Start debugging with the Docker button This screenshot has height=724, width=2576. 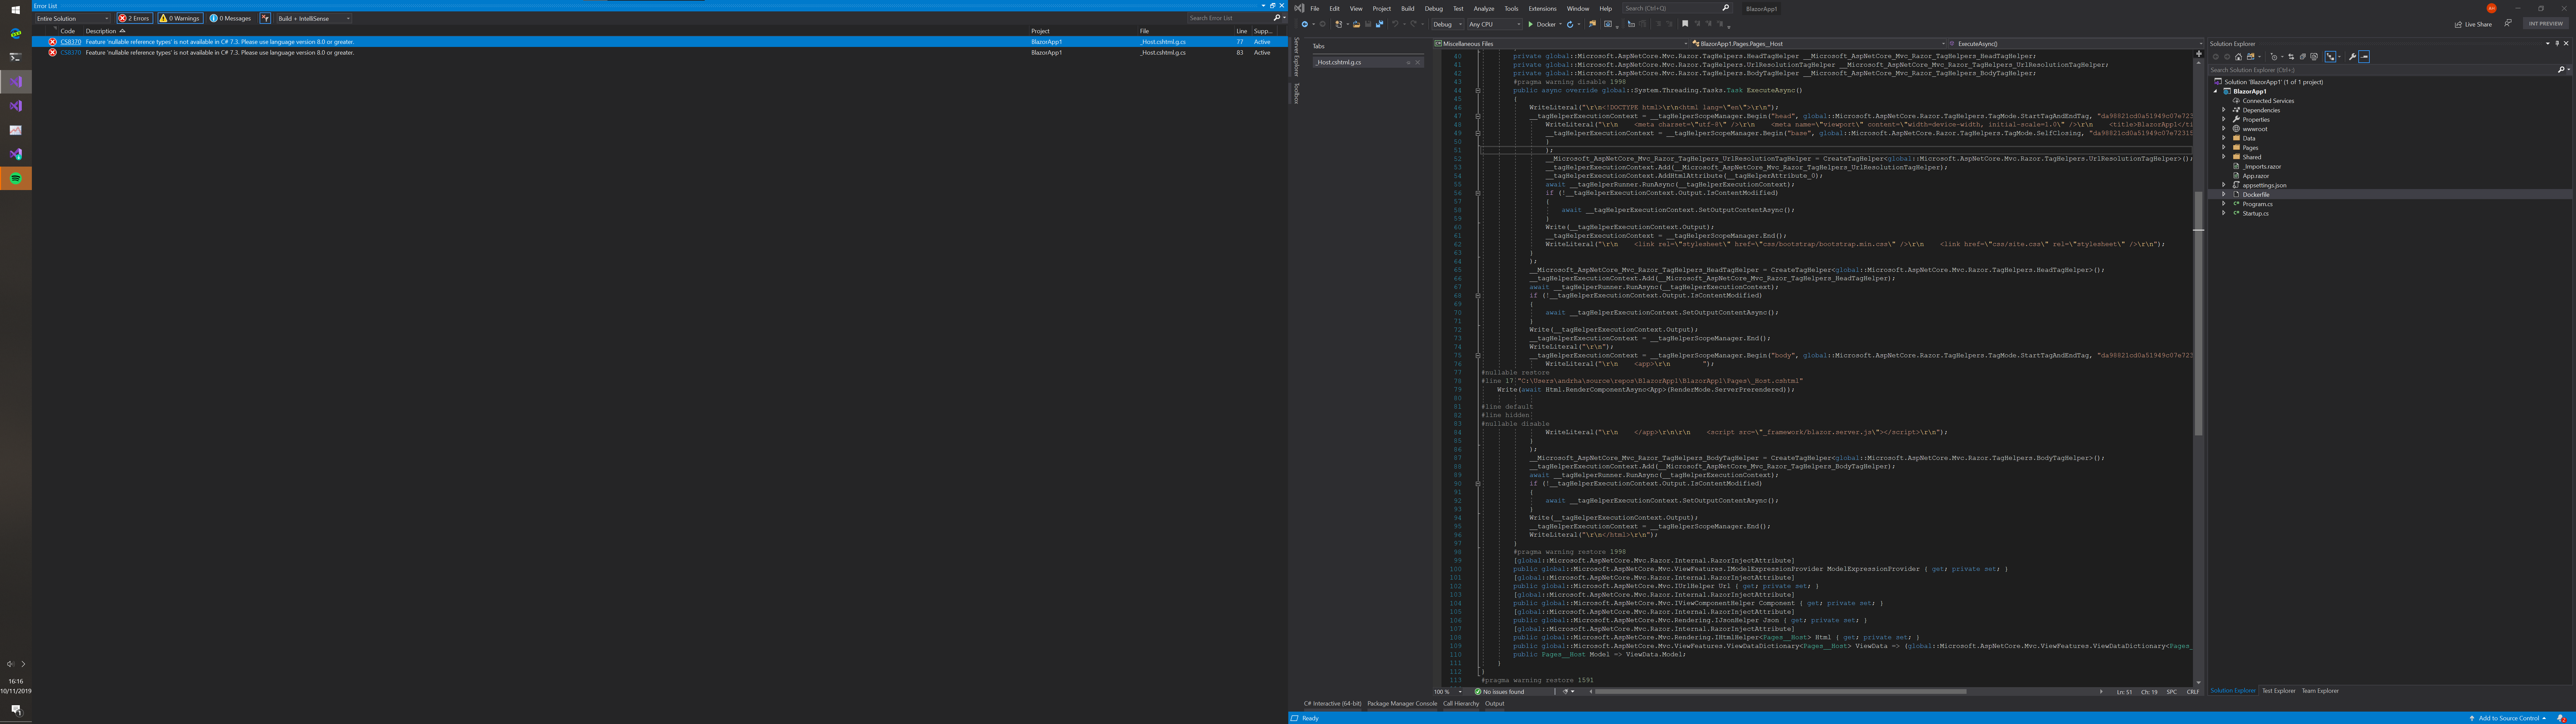pyautogui.click(x=1542, y=24)
